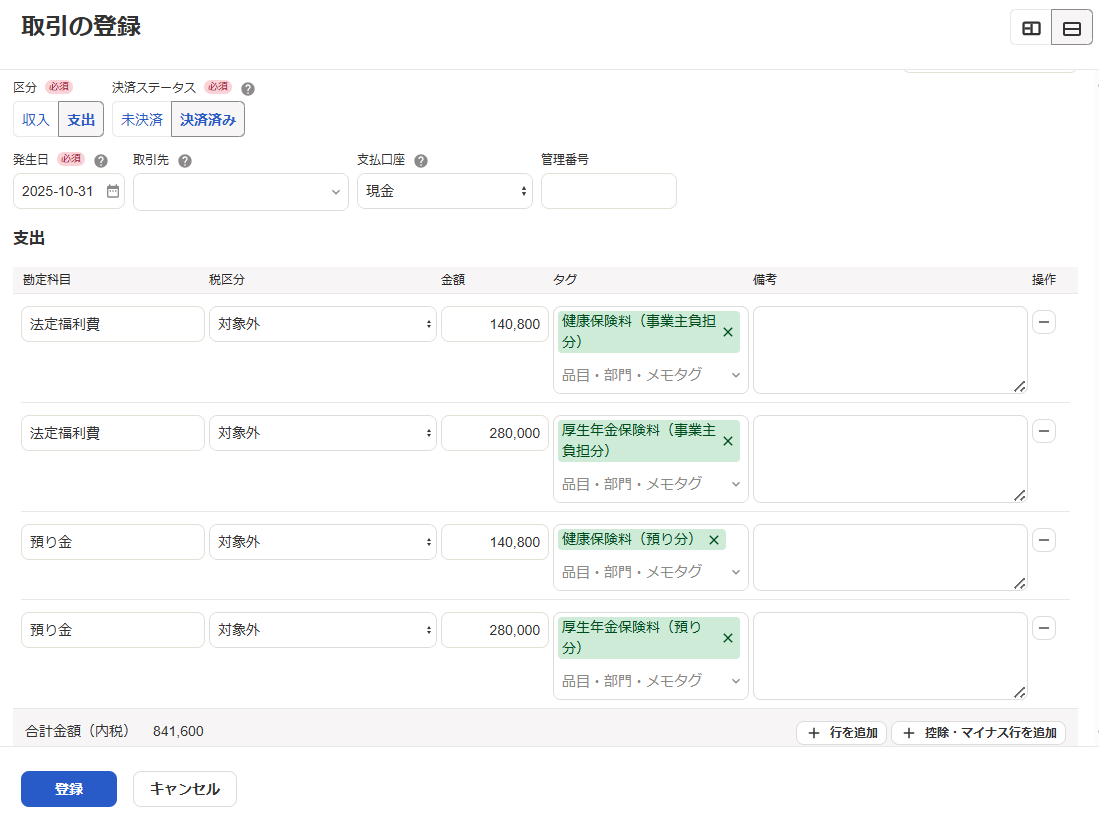Open 税区分 dropdown for 140,800 法定福利費 row
Screen dimensions: 1099x815
[322, 324]
